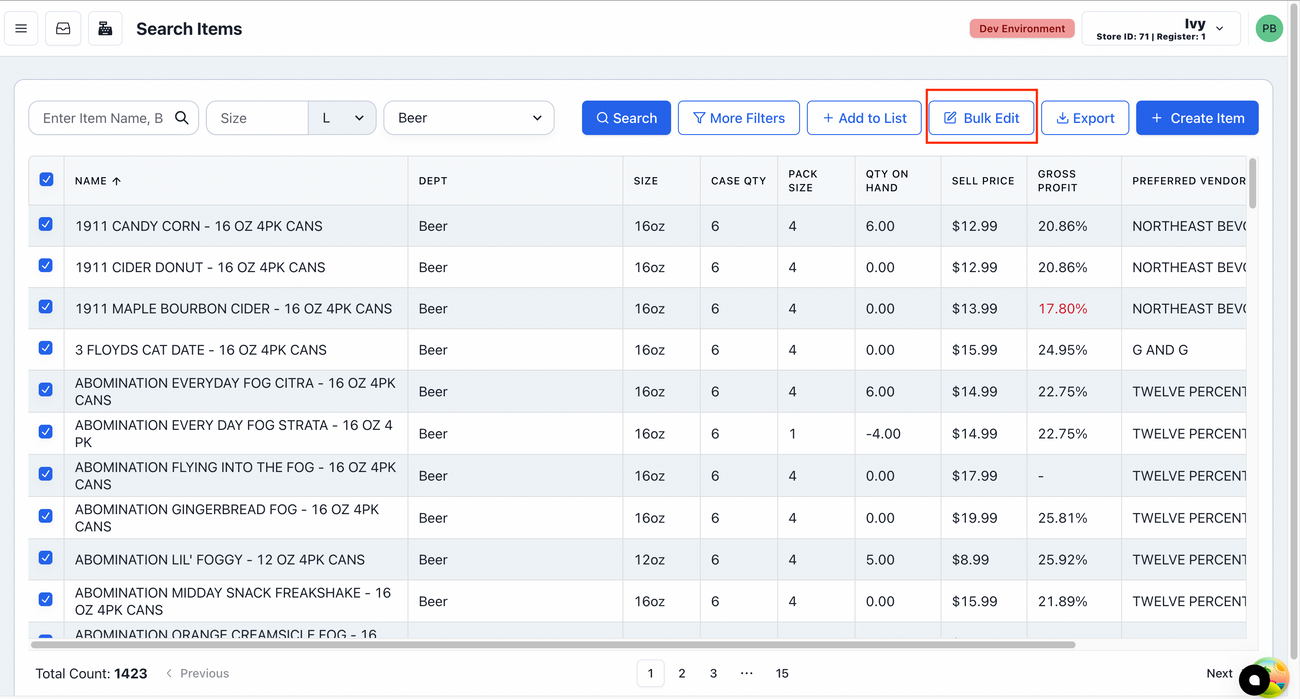Open the inbox tray icon
This screenshot has height=699, width=1300.
(x=63, y=29)
